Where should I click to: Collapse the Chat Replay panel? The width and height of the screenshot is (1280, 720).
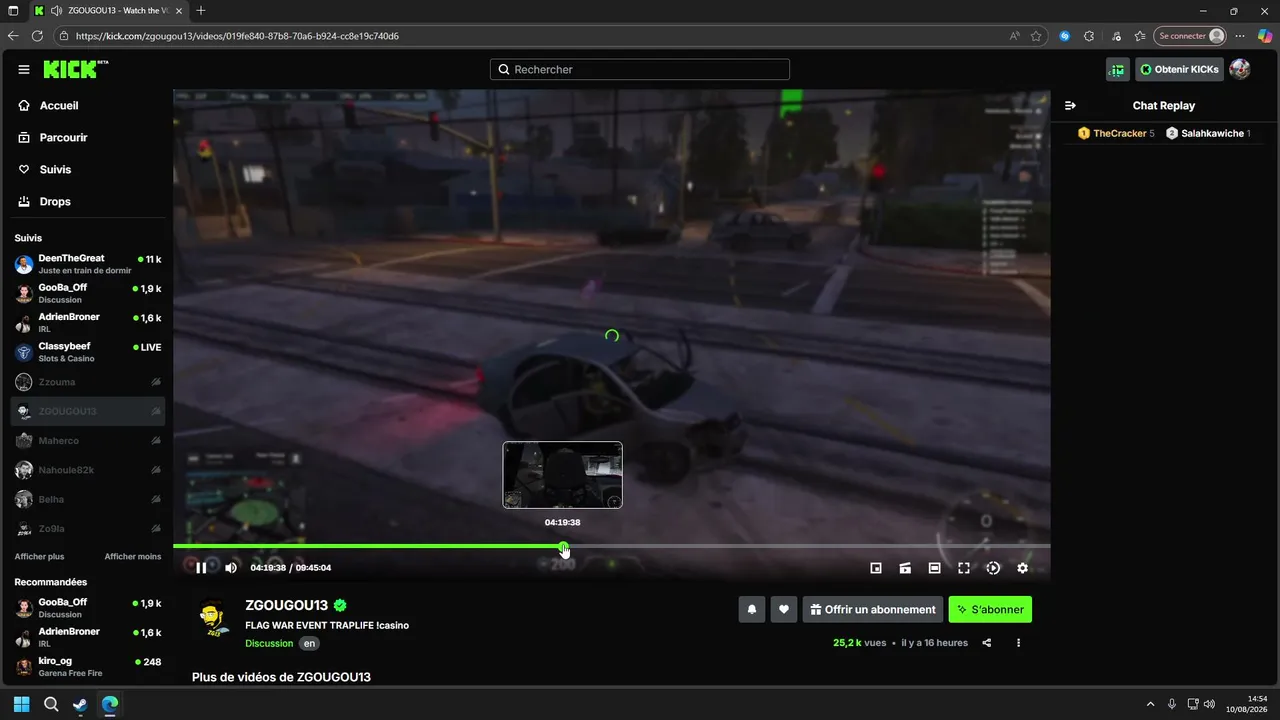pos(1070,105)
